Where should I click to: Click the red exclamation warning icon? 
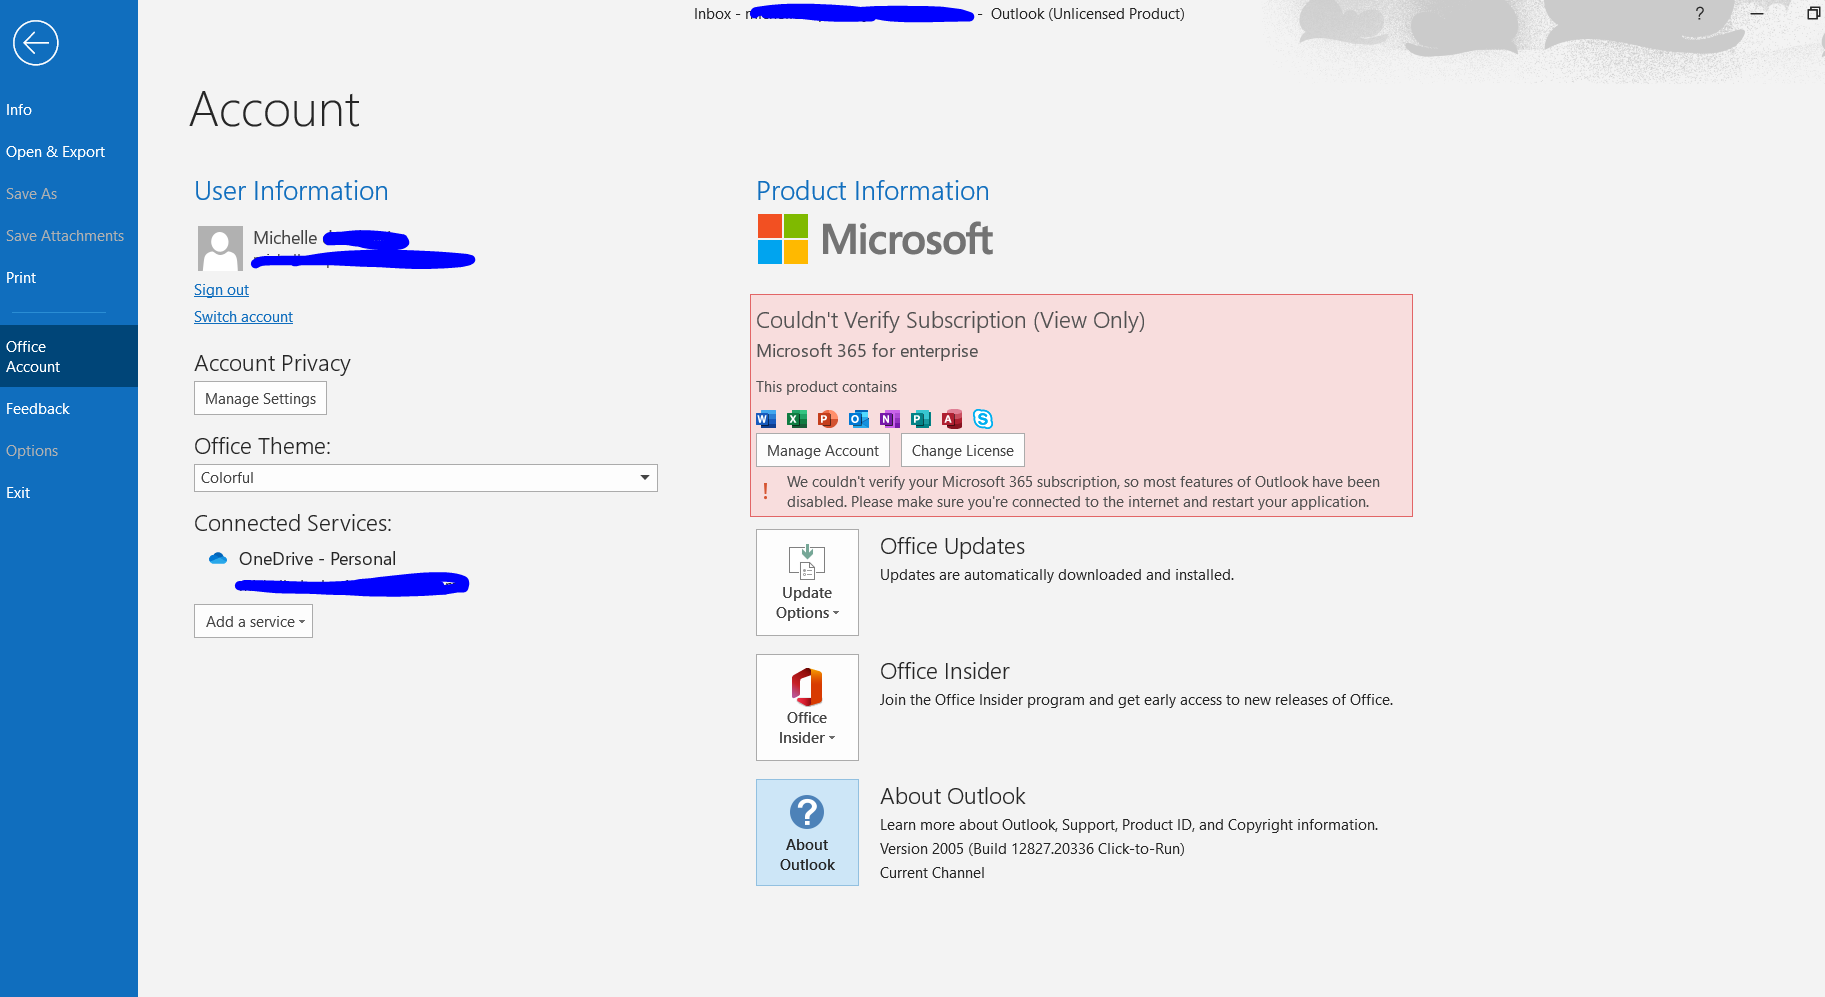pyautogui.click(x=766, y=491)
